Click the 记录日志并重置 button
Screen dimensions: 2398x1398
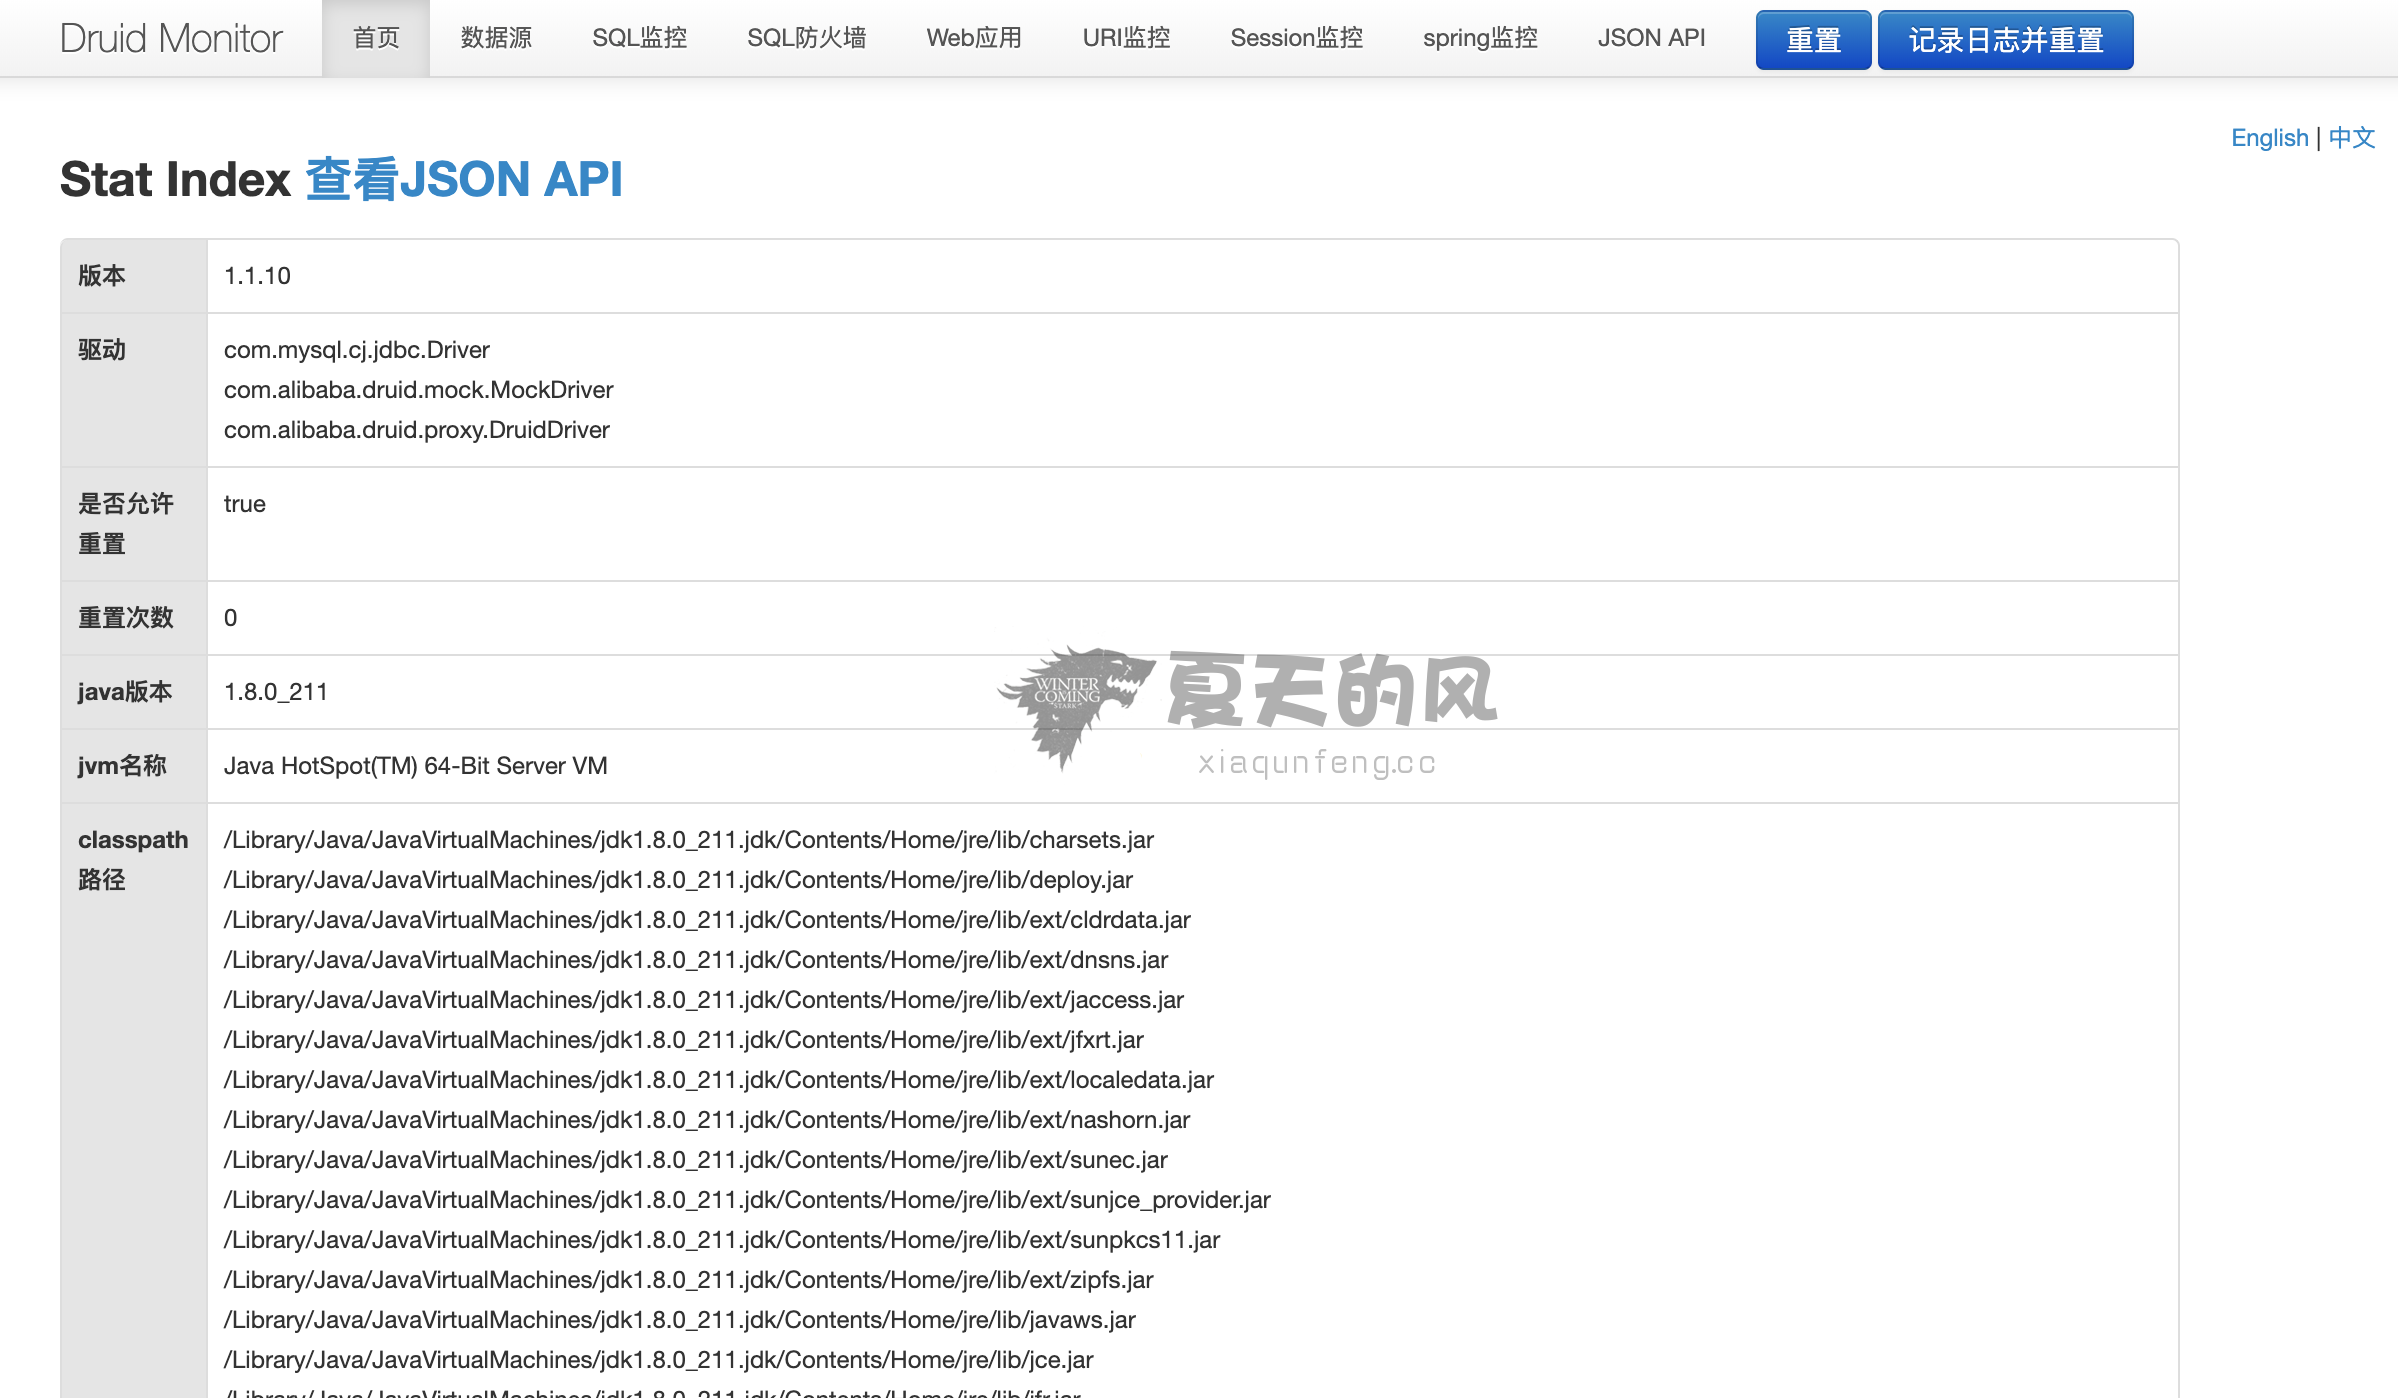point(2005,40)
